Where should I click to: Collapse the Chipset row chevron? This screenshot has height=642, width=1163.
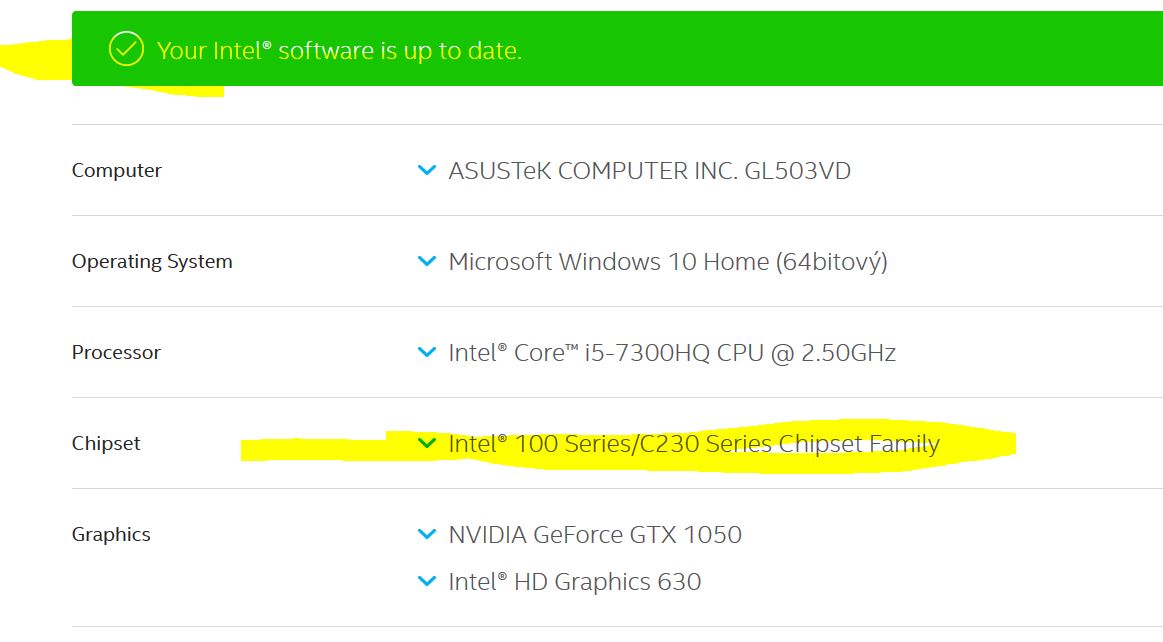point(427,444)
